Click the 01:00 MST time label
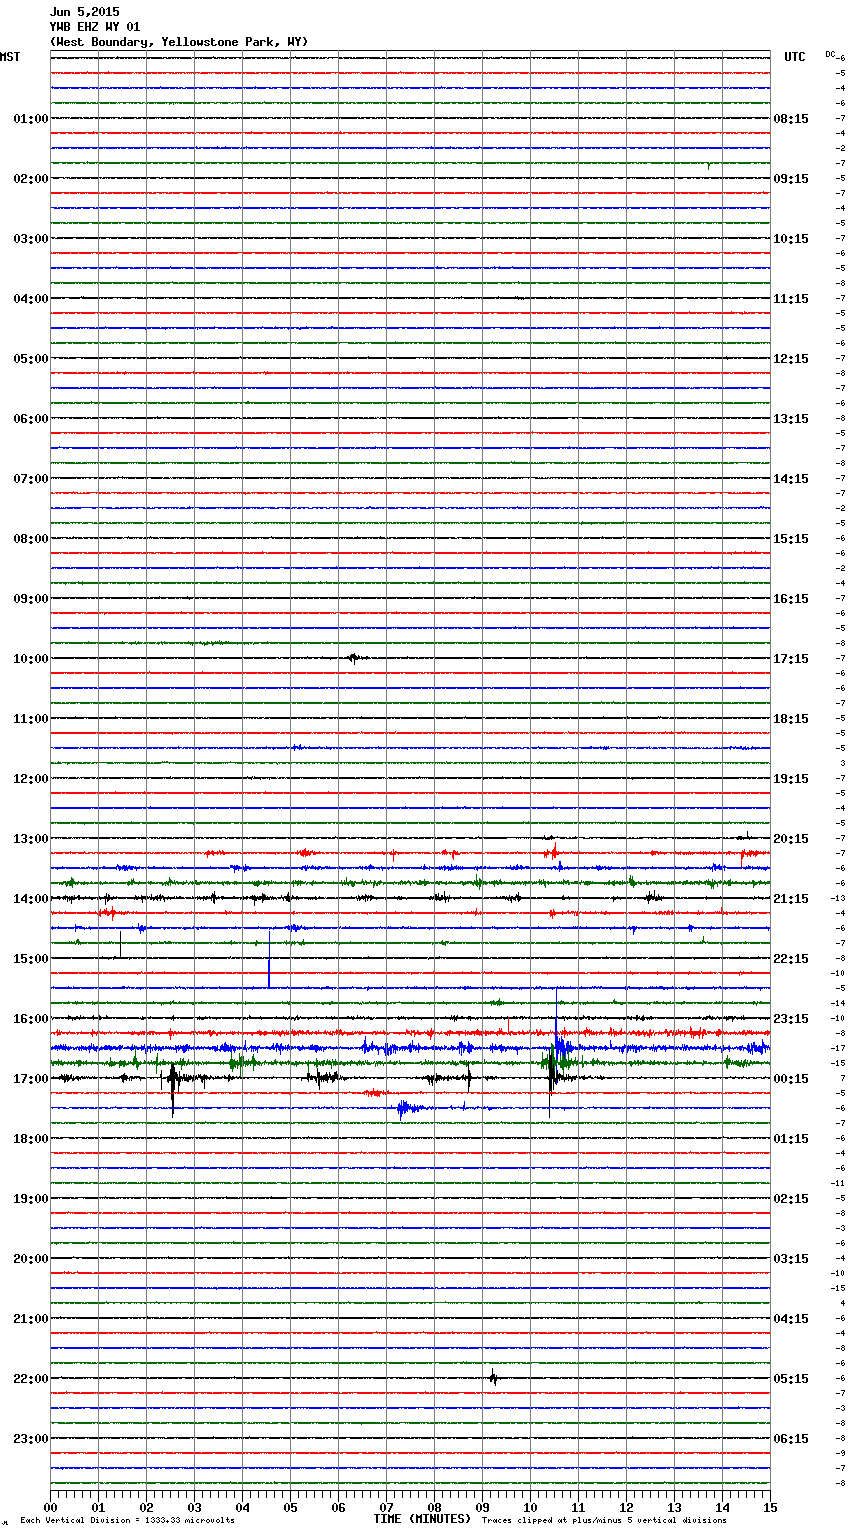 click(x=30, y=119)
